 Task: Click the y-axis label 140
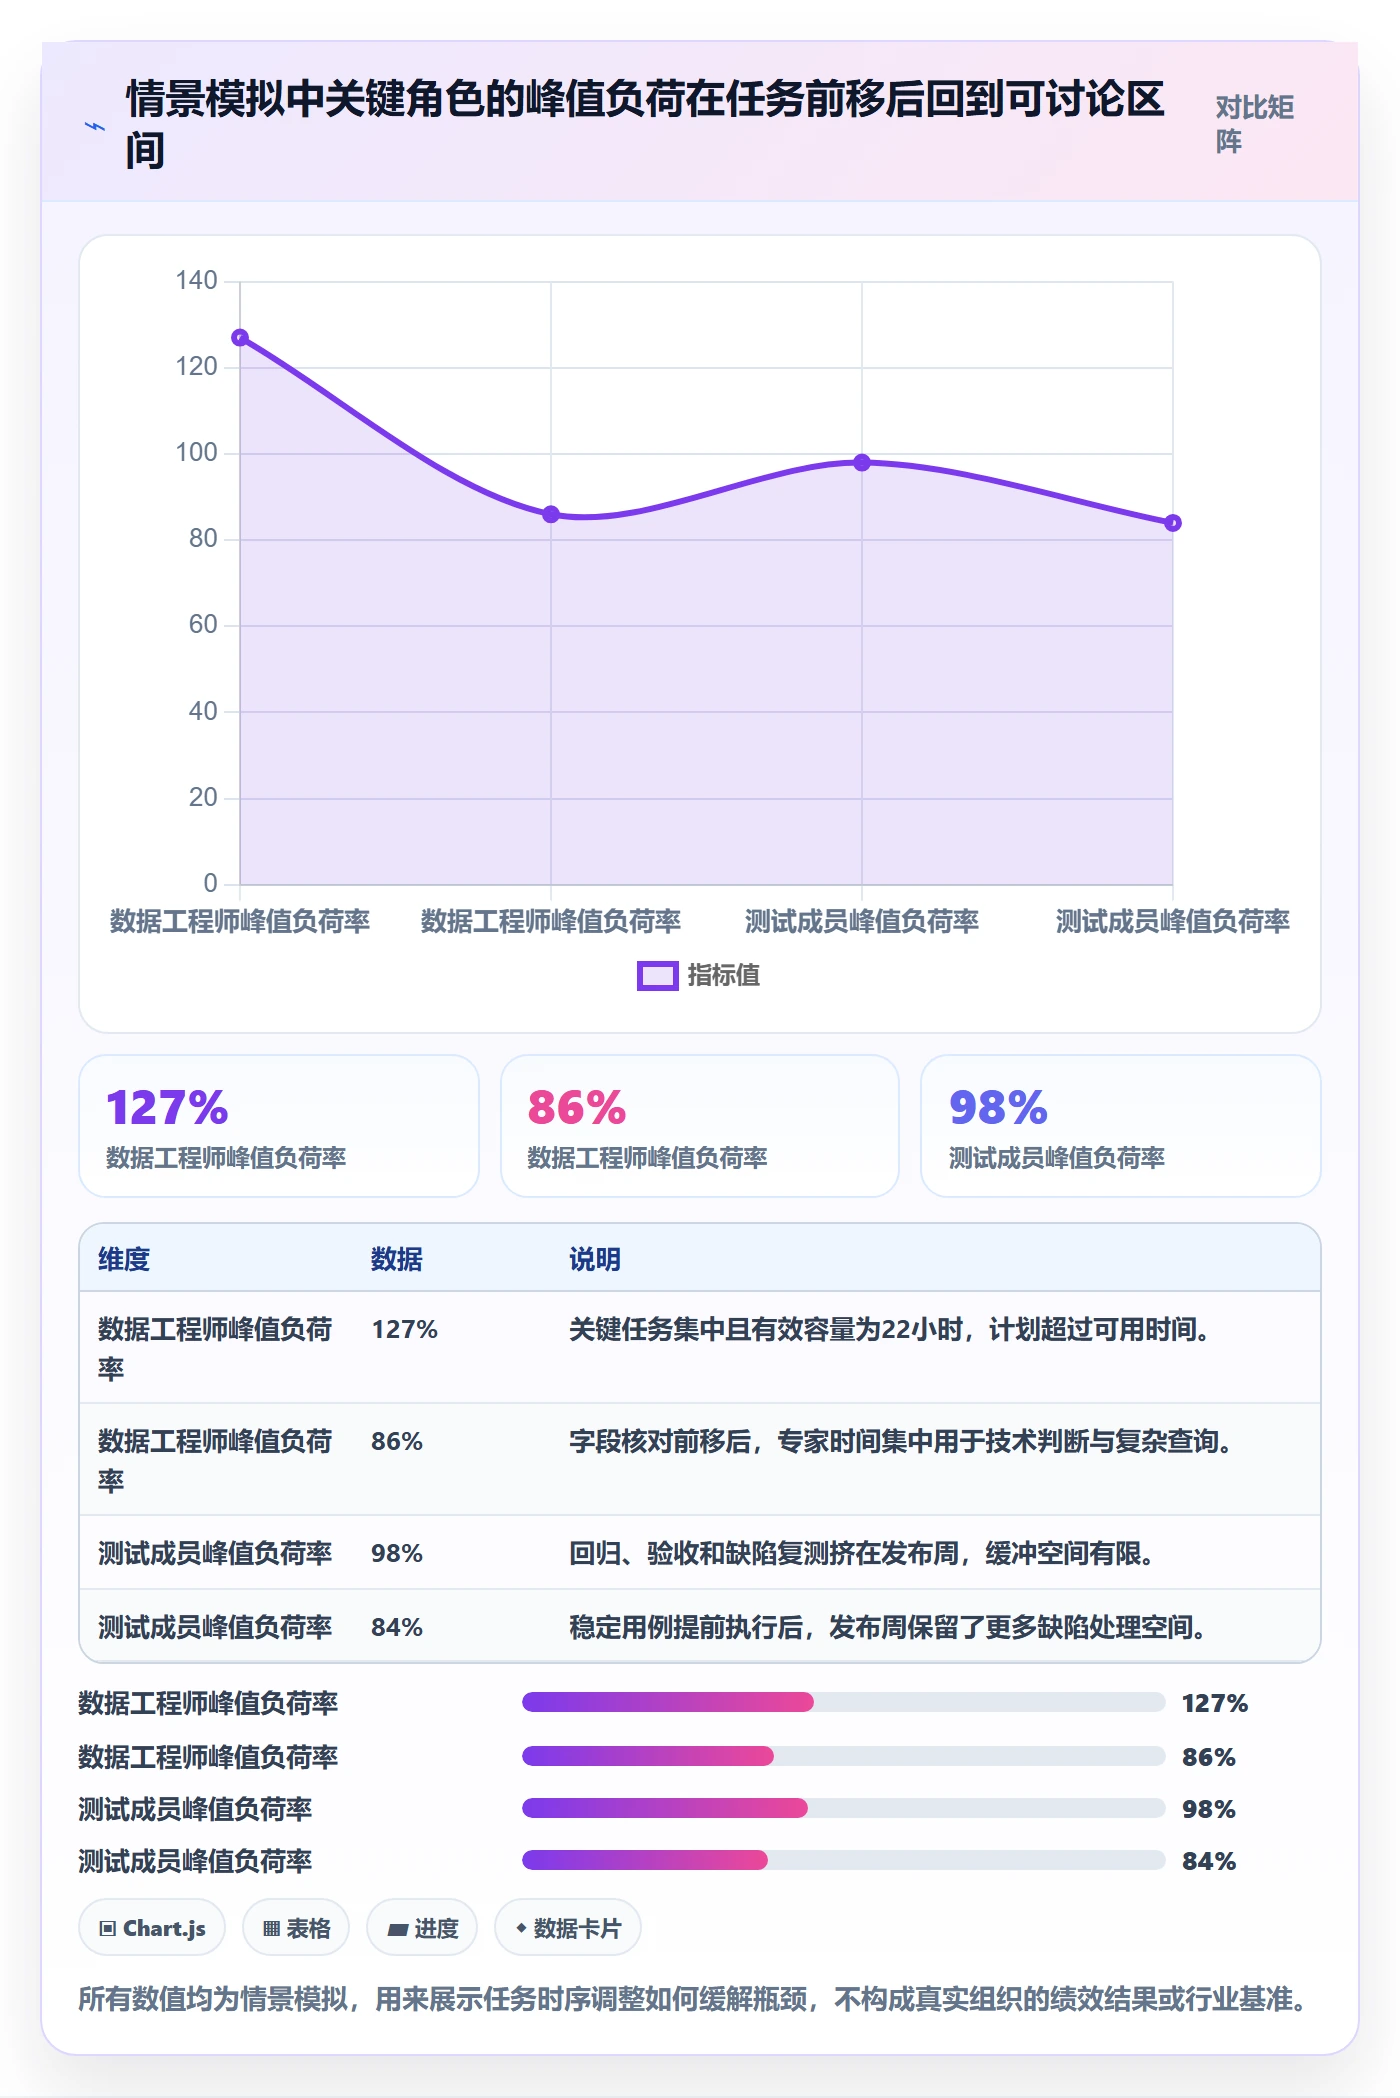click(x=196, y=281)
